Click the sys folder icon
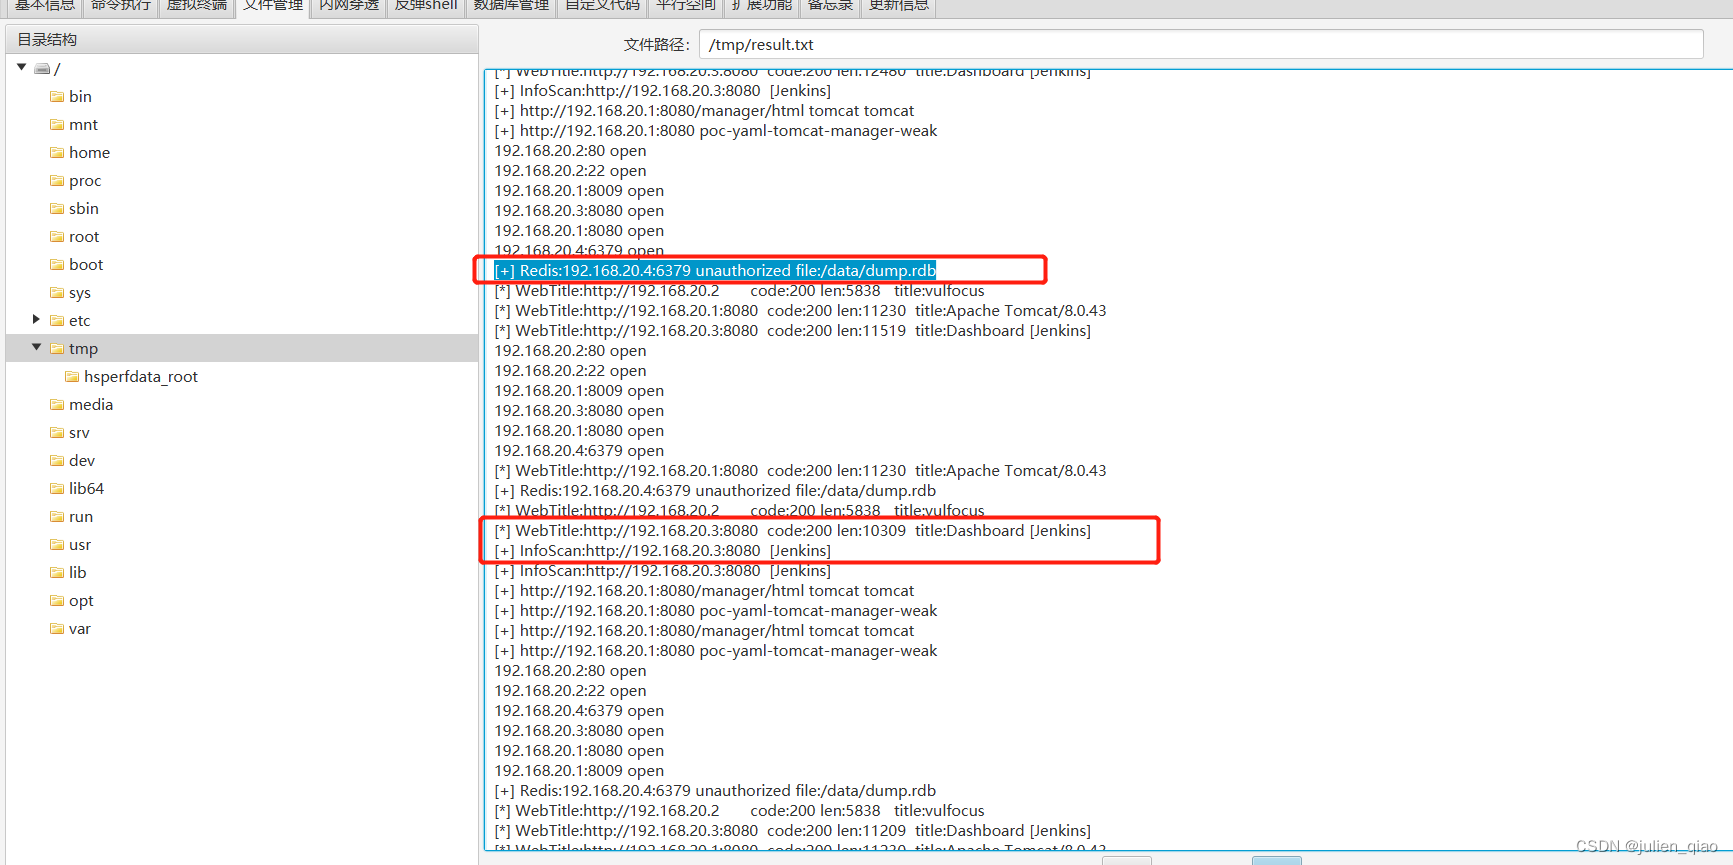Screen dimensions: 1733x865 (57, 293)
